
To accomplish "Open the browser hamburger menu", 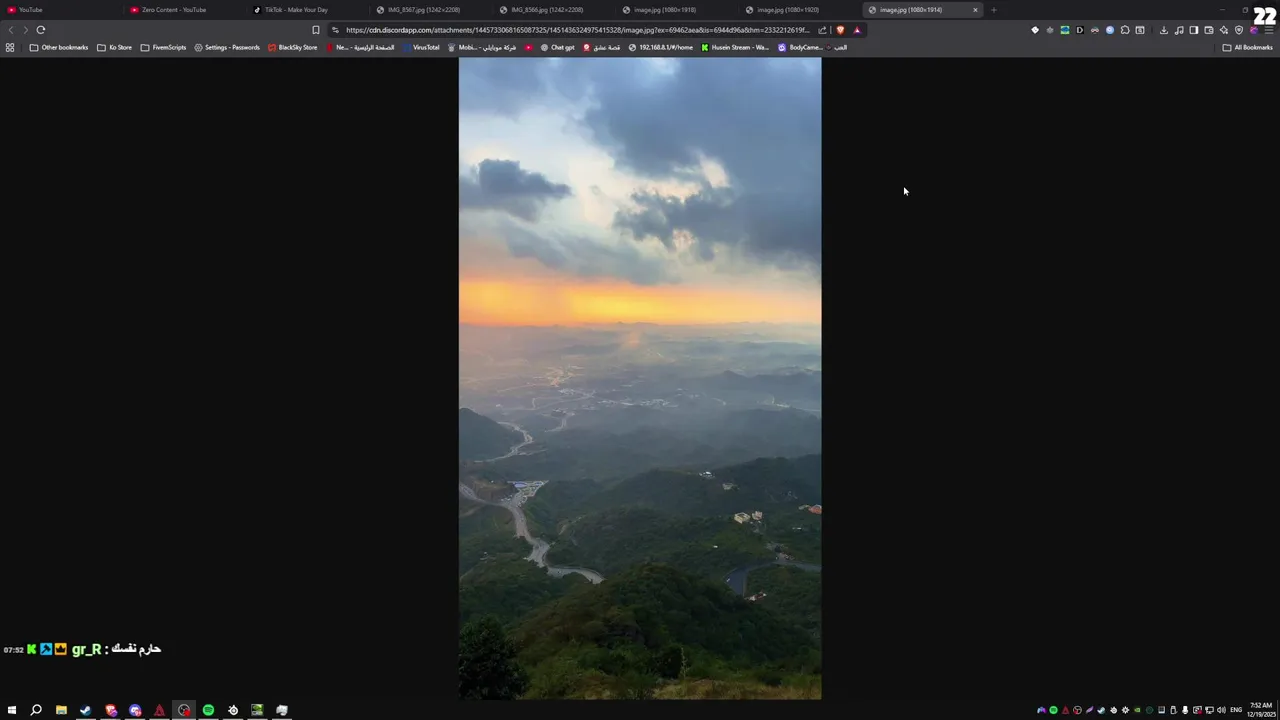I will point(1268,30).
